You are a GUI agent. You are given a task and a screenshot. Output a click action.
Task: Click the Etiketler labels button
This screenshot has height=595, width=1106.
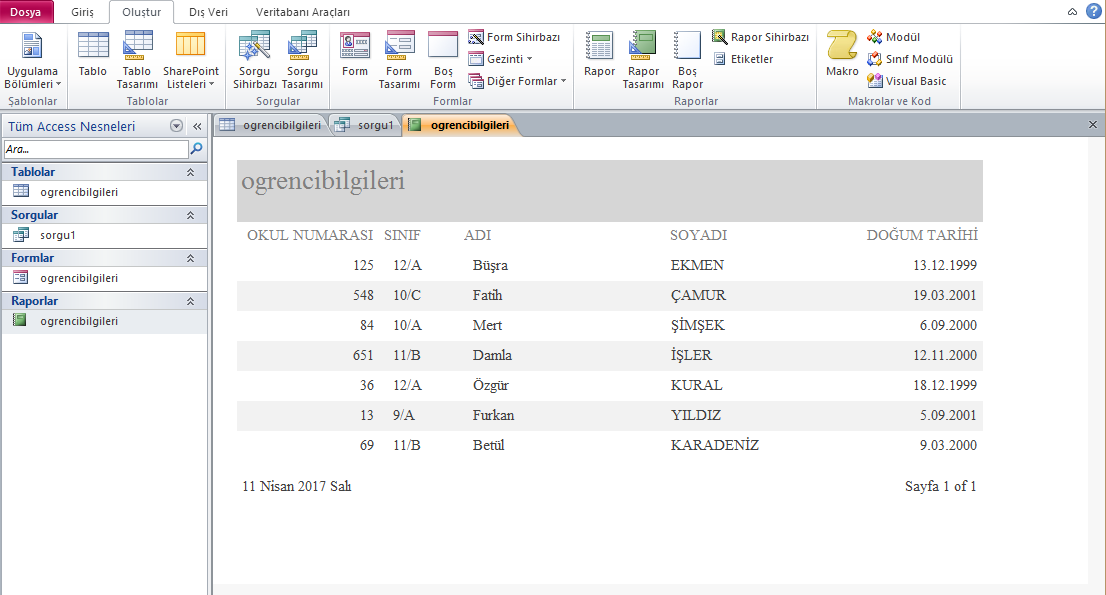click(x=743, y=59)
